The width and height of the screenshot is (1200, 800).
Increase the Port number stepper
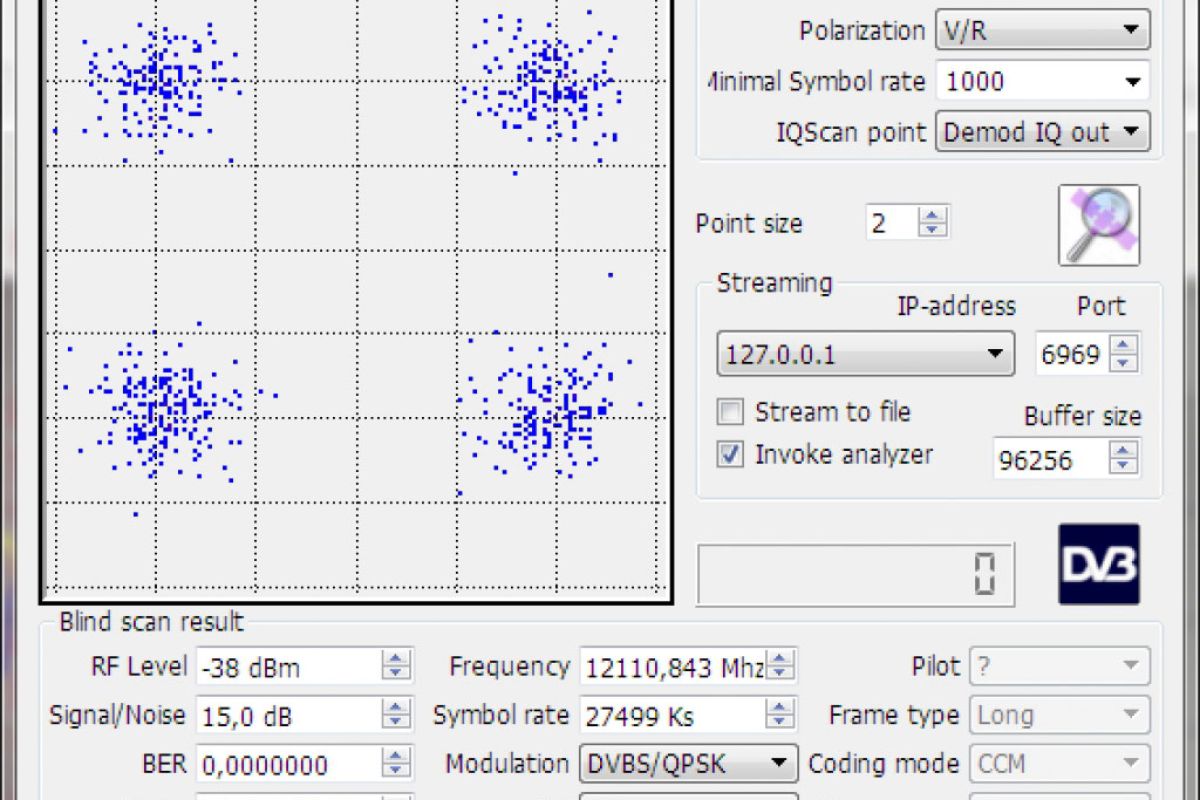coord(1124,346)
